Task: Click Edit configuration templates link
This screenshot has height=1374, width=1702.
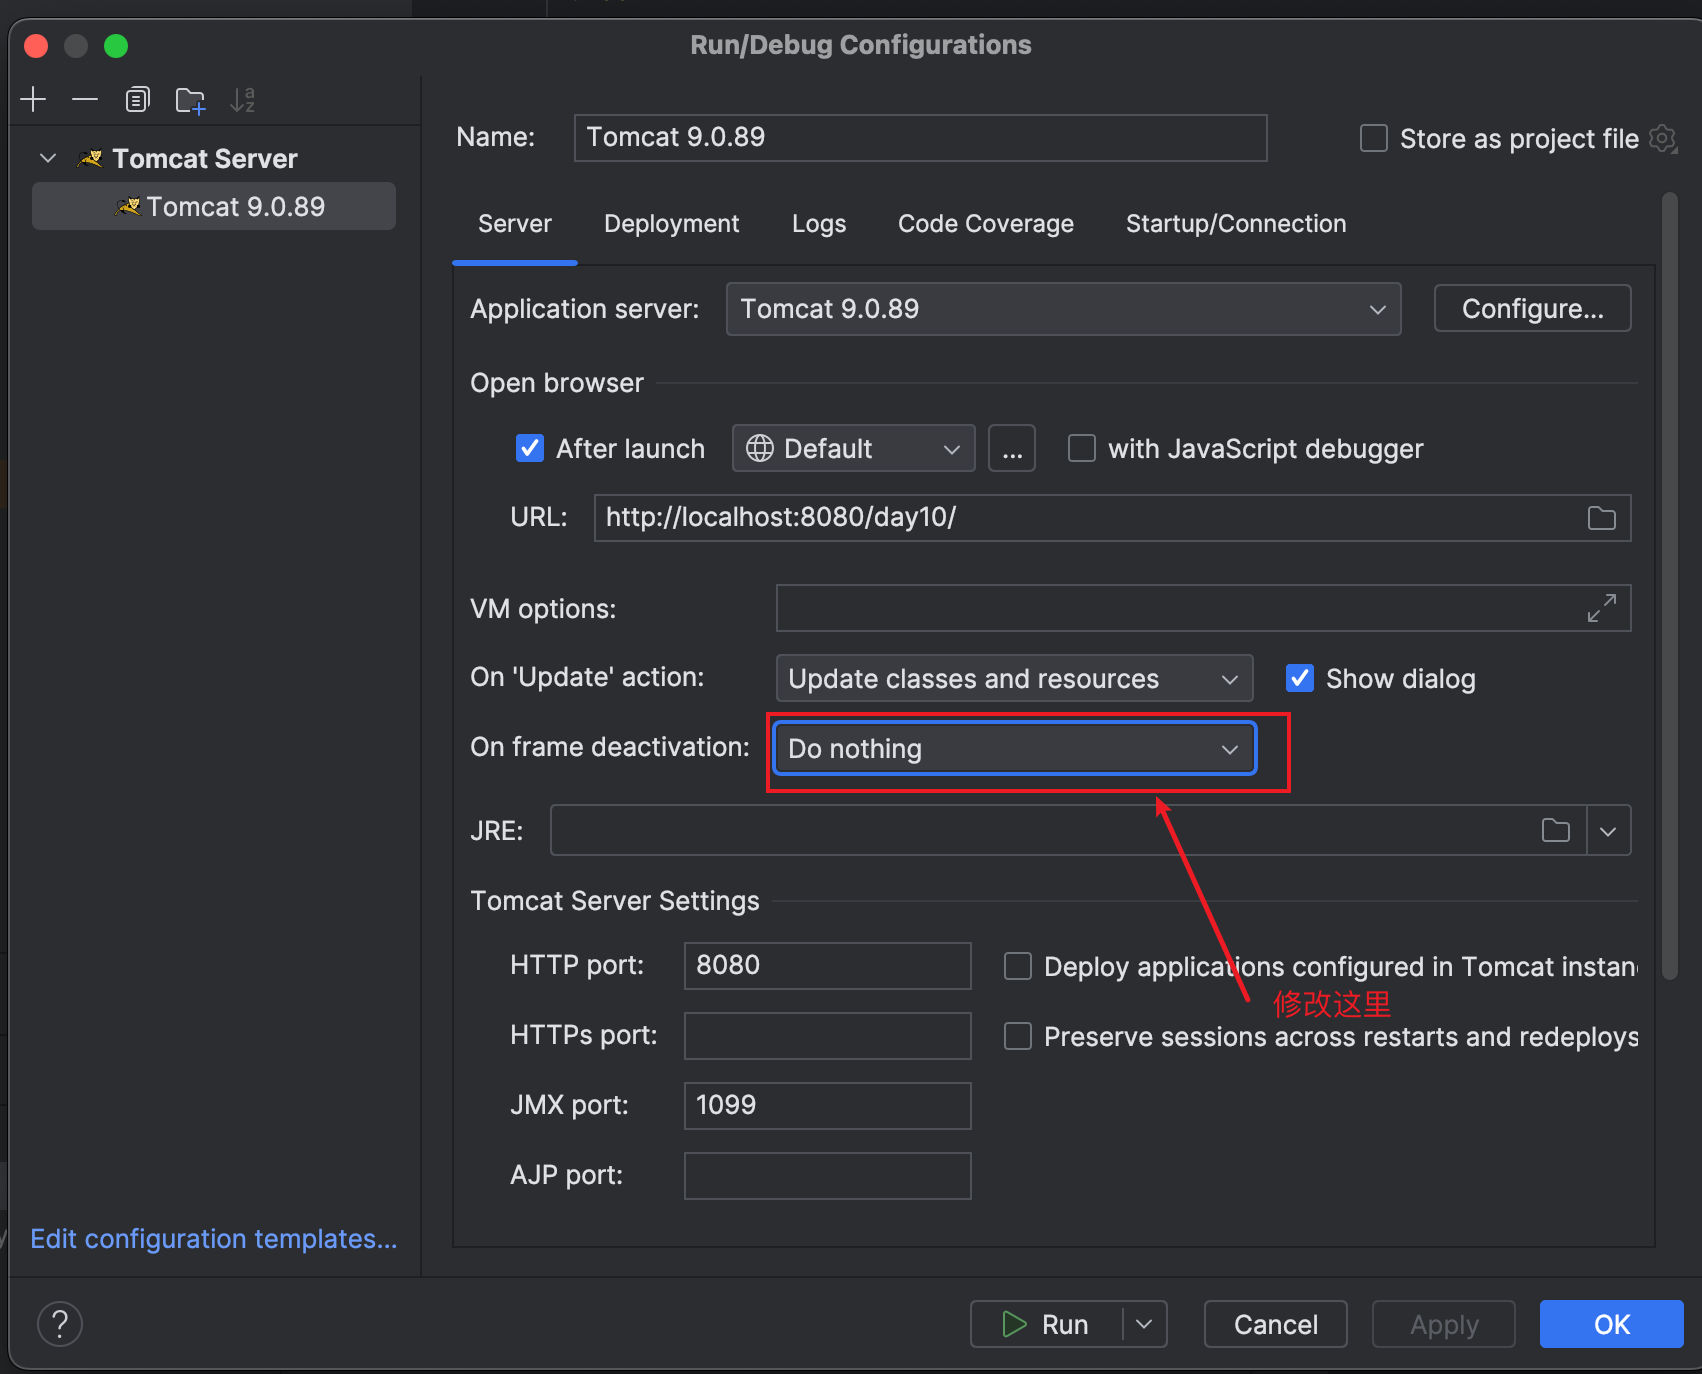Action: tap(214, 1239)
